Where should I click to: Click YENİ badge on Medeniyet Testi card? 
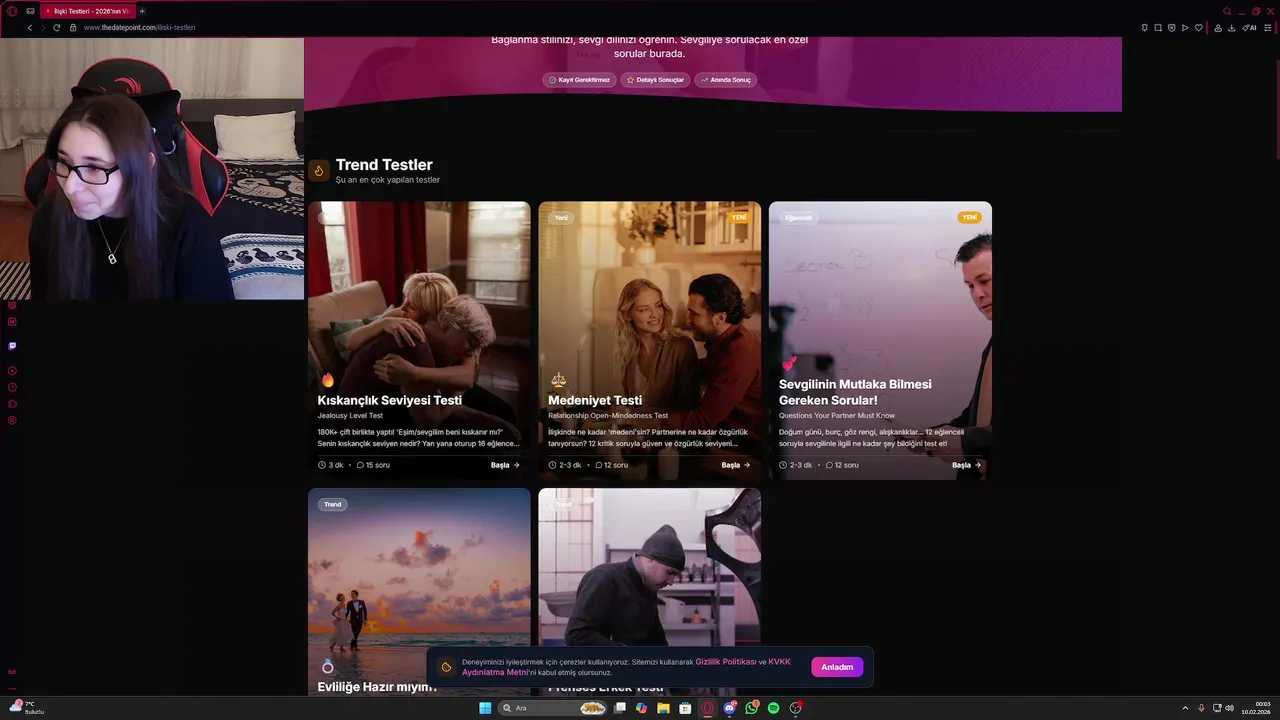click(739, 217)
